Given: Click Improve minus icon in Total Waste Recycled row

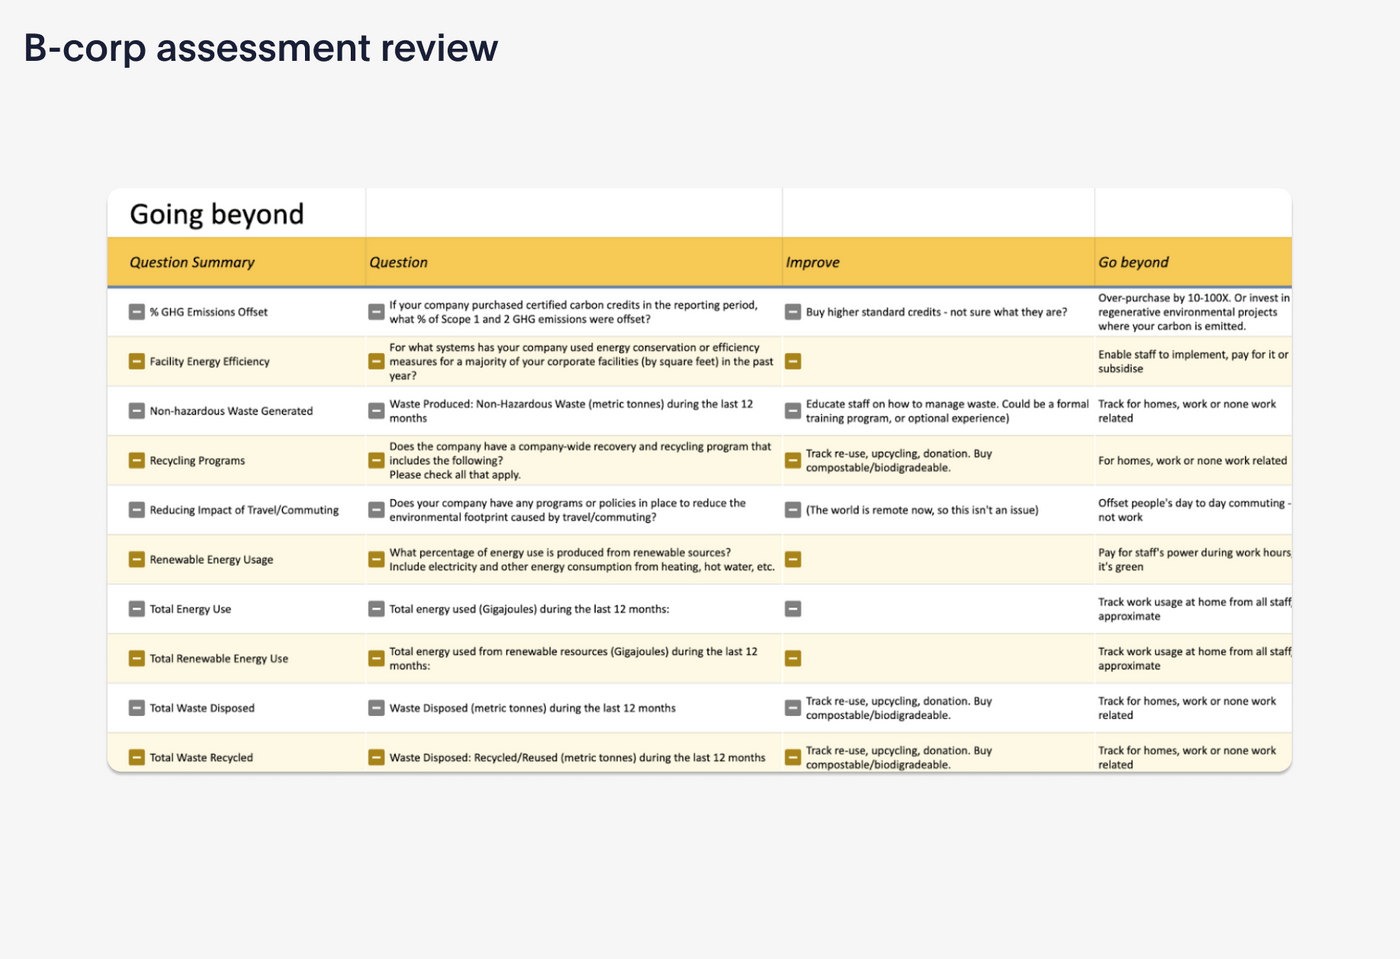Looking at the screenshot, I should pos(793,757).
